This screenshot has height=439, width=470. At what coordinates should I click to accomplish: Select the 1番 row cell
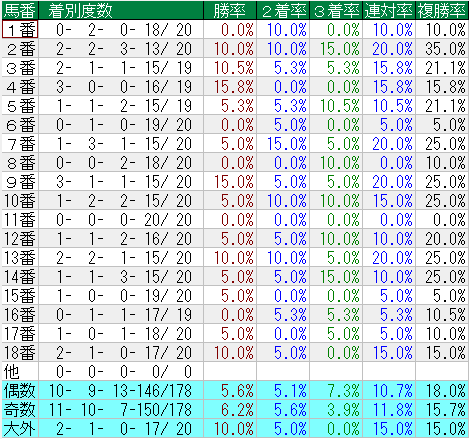coord(20,29)
